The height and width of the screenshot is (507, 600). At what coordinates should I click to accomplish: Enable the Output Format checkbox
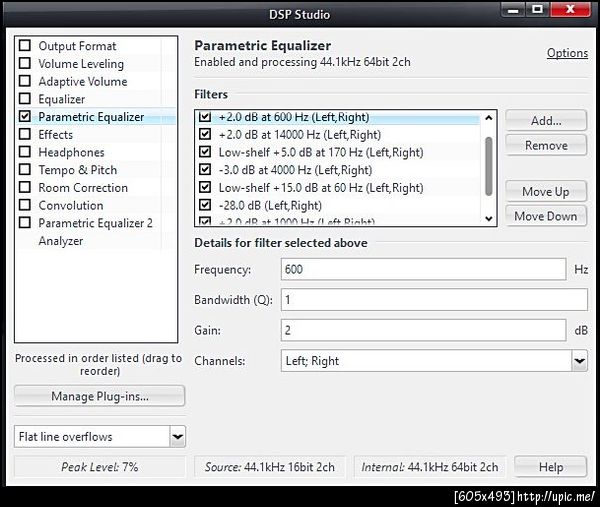(x=25, y=46)
